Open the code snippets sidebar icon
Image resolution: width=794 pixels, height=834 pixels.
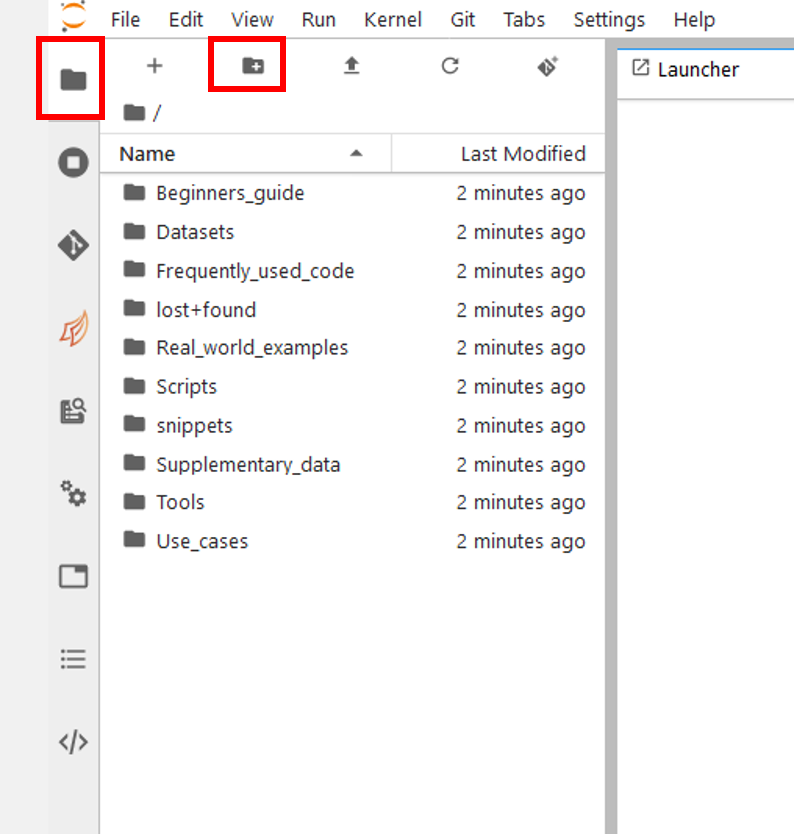coord(73,742)
